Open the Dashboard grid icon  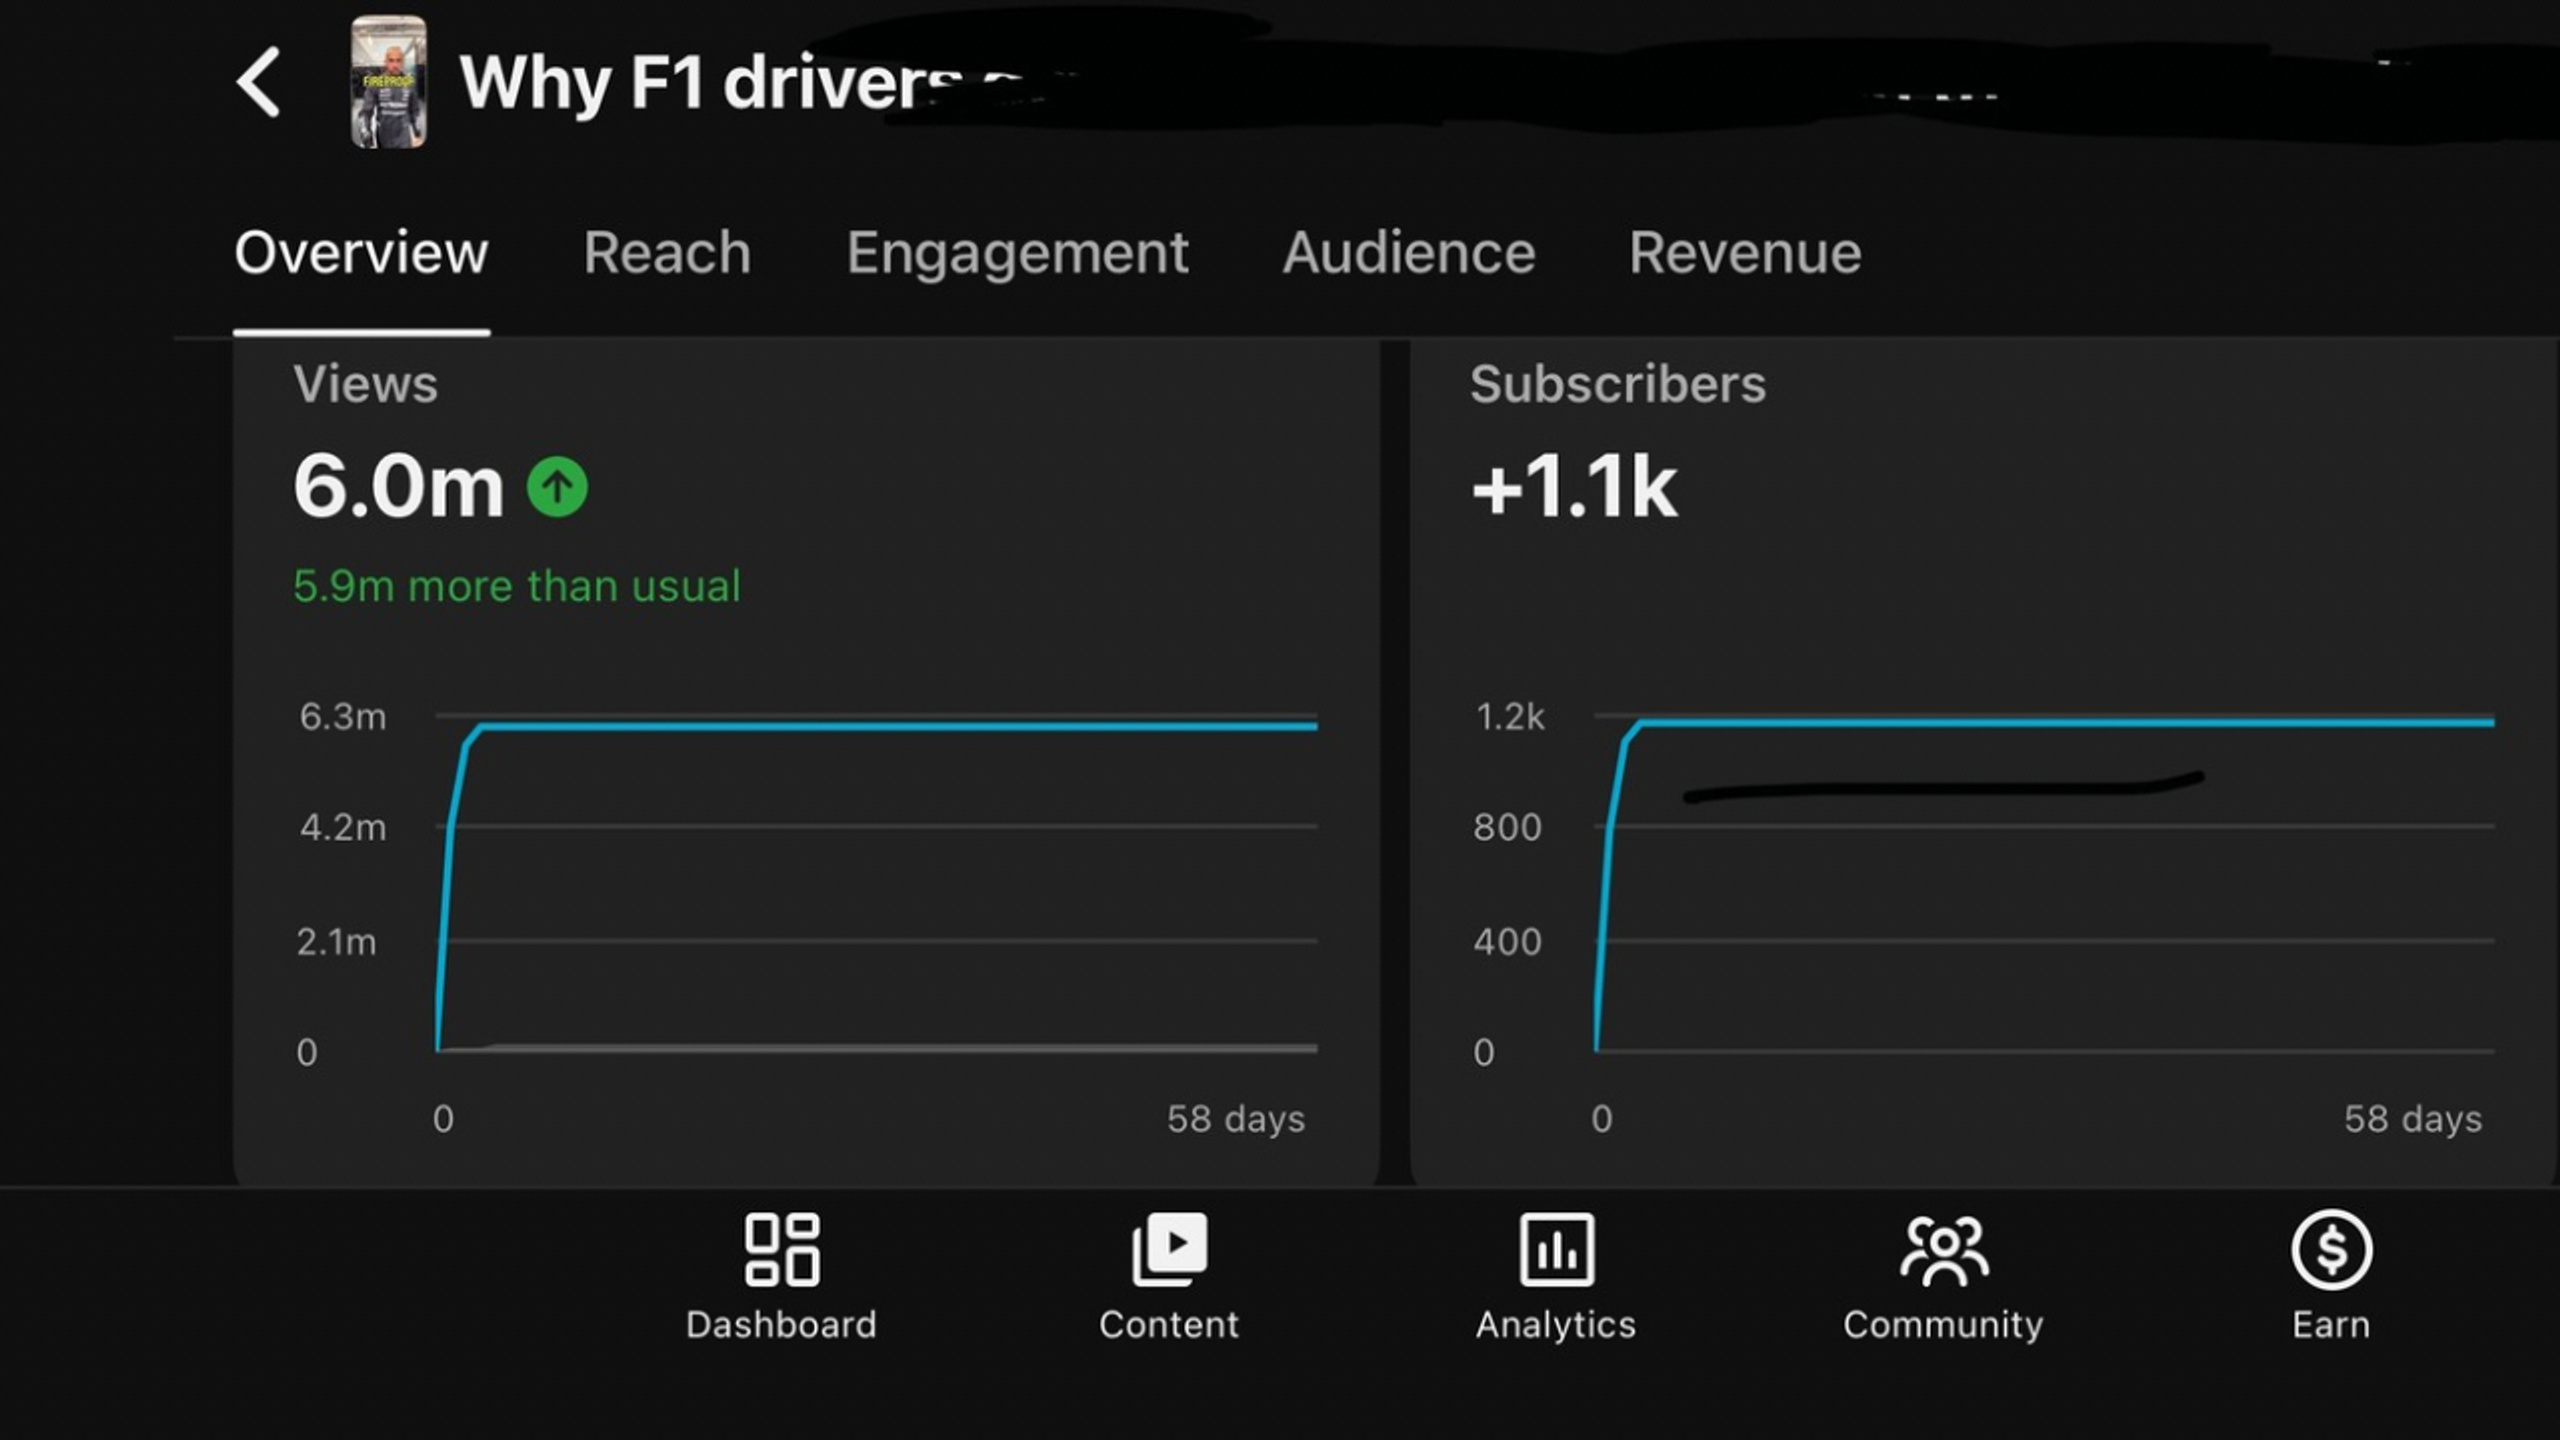(781, 1250)
